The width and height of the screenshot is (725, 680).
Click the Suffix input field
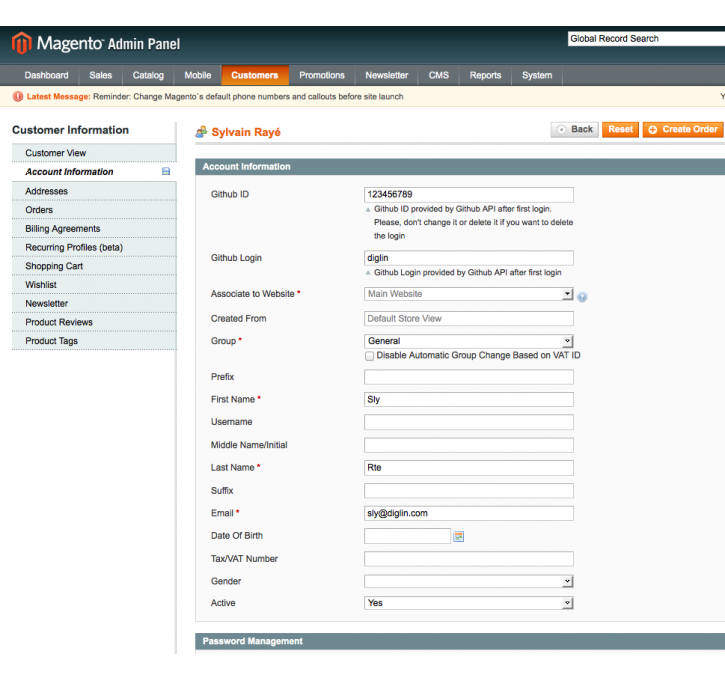(x=469, y=490)
